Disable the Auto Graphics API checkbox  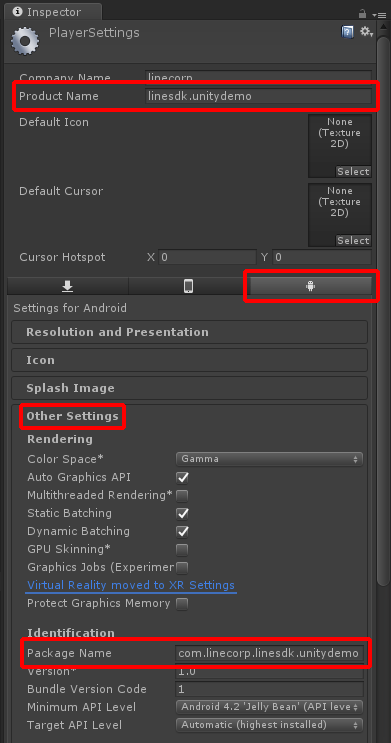click(x=182, y=477)
